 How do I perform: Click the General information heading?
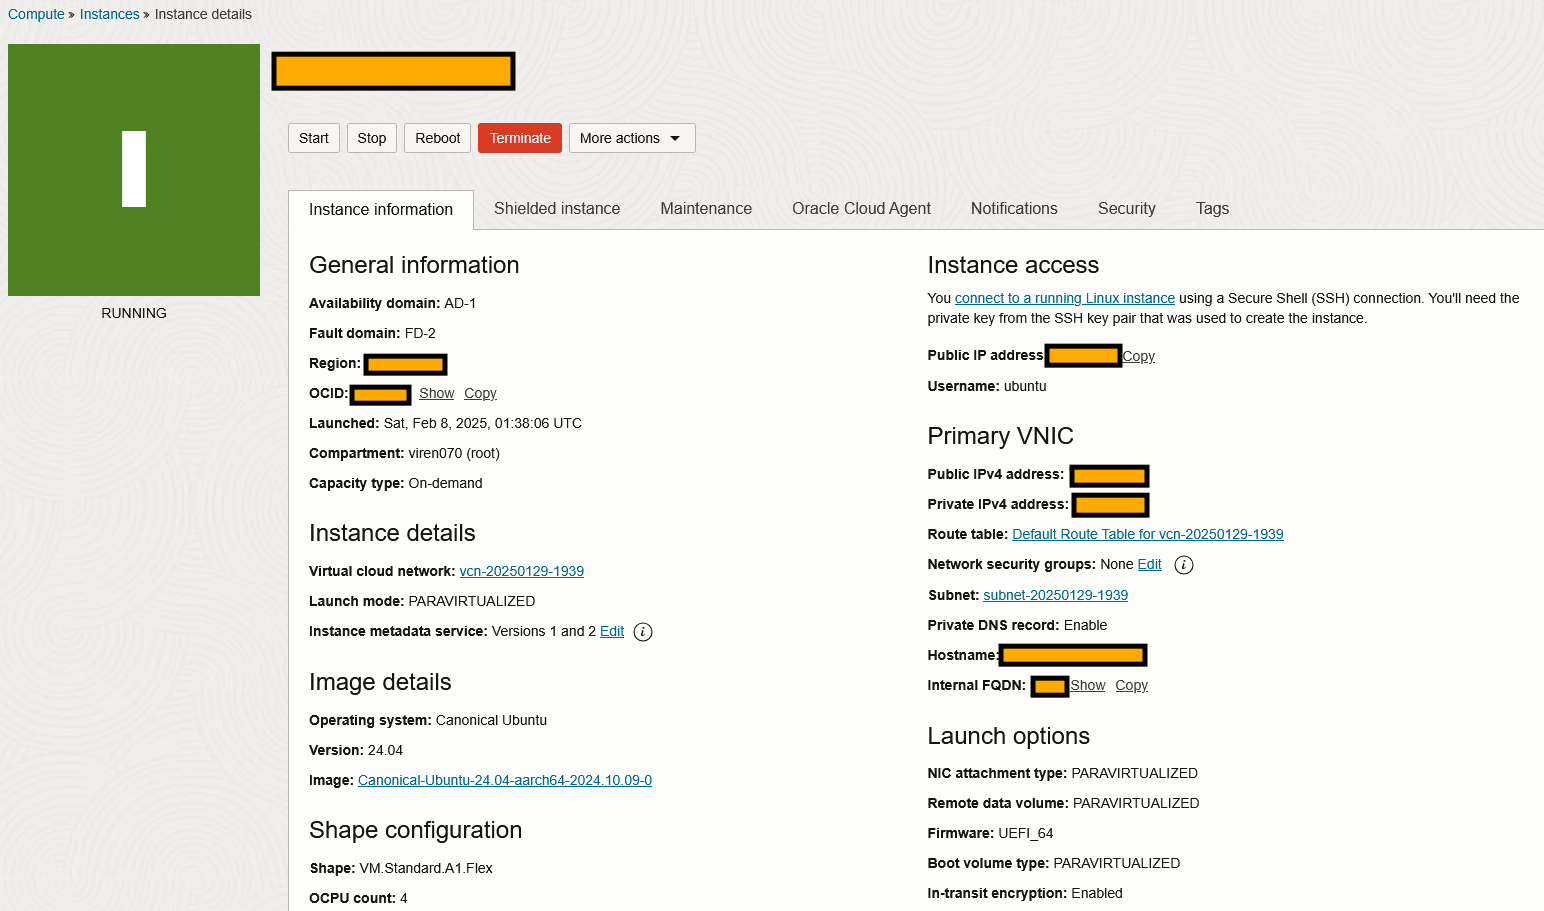coord(414,265)
